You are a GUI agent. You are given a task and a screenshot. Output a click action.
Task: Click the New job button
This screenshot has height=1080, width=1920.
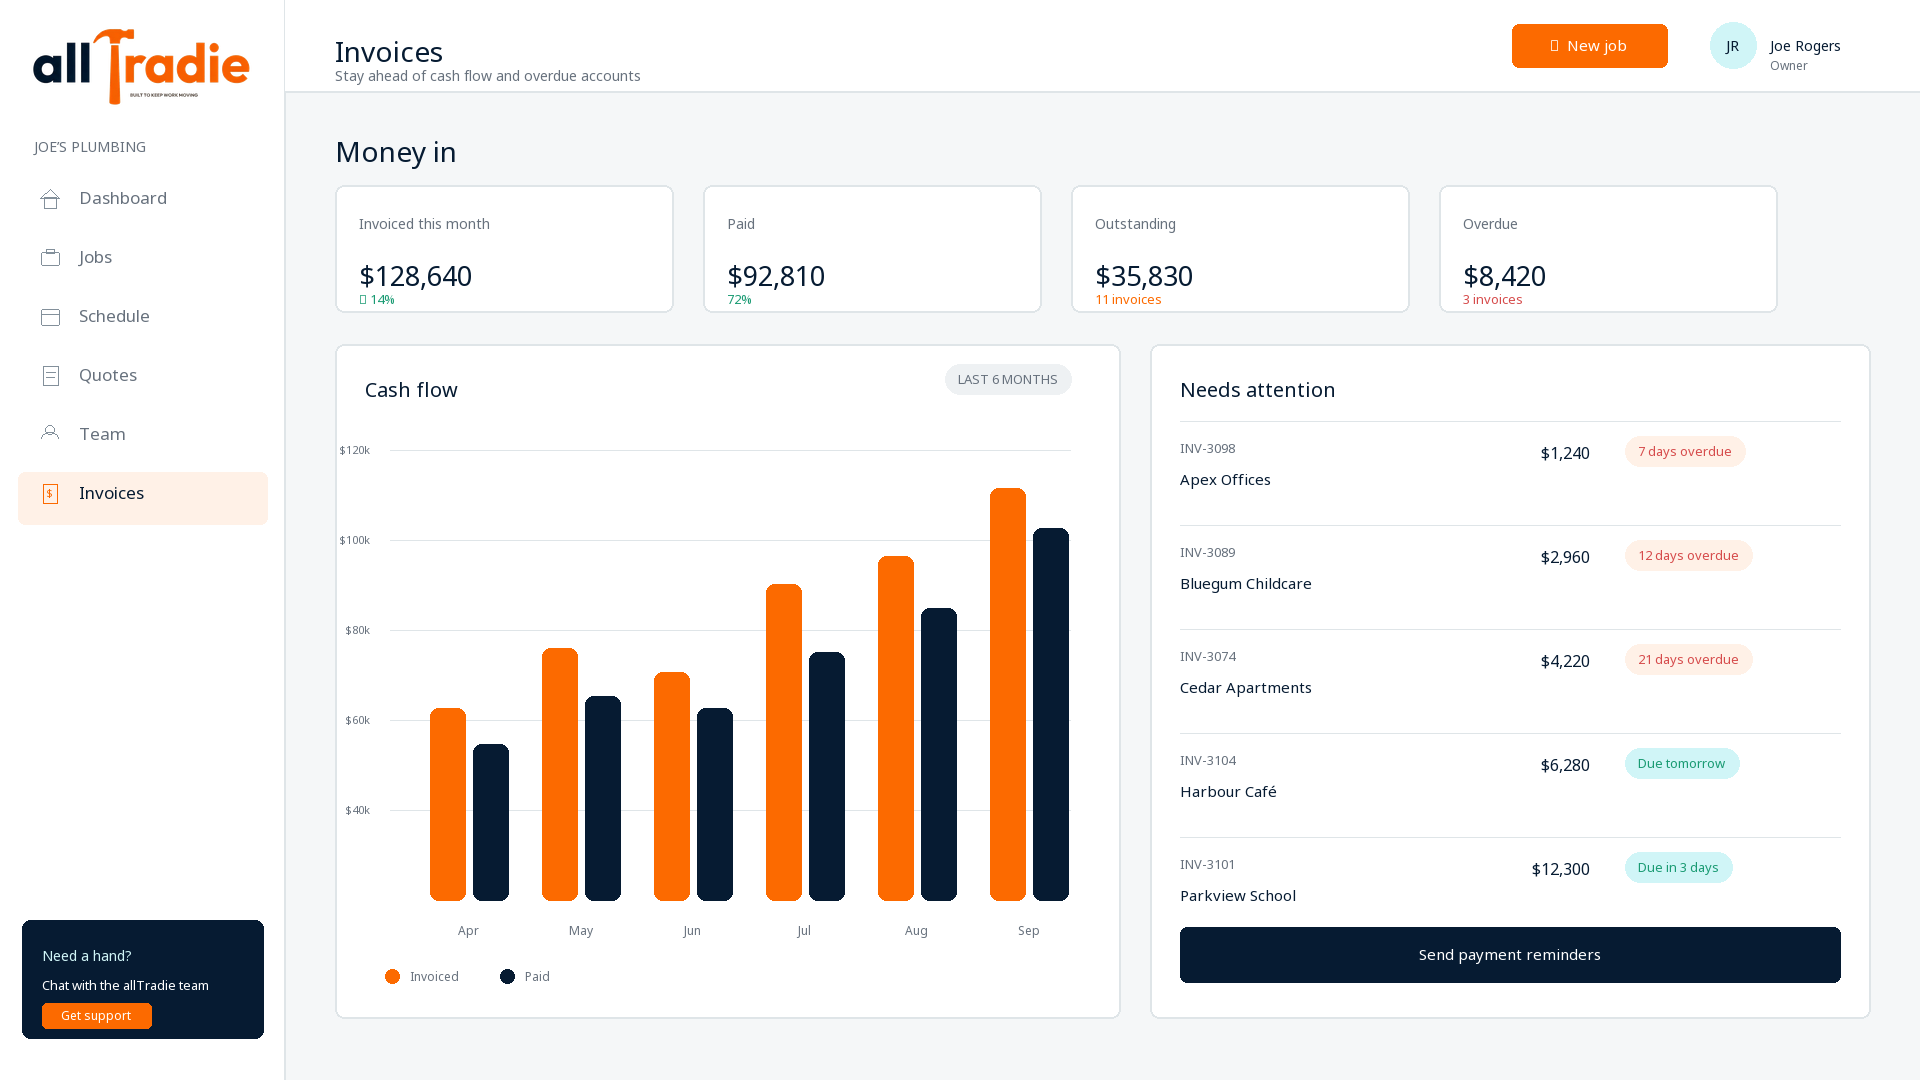click(x=1589, y=46)
